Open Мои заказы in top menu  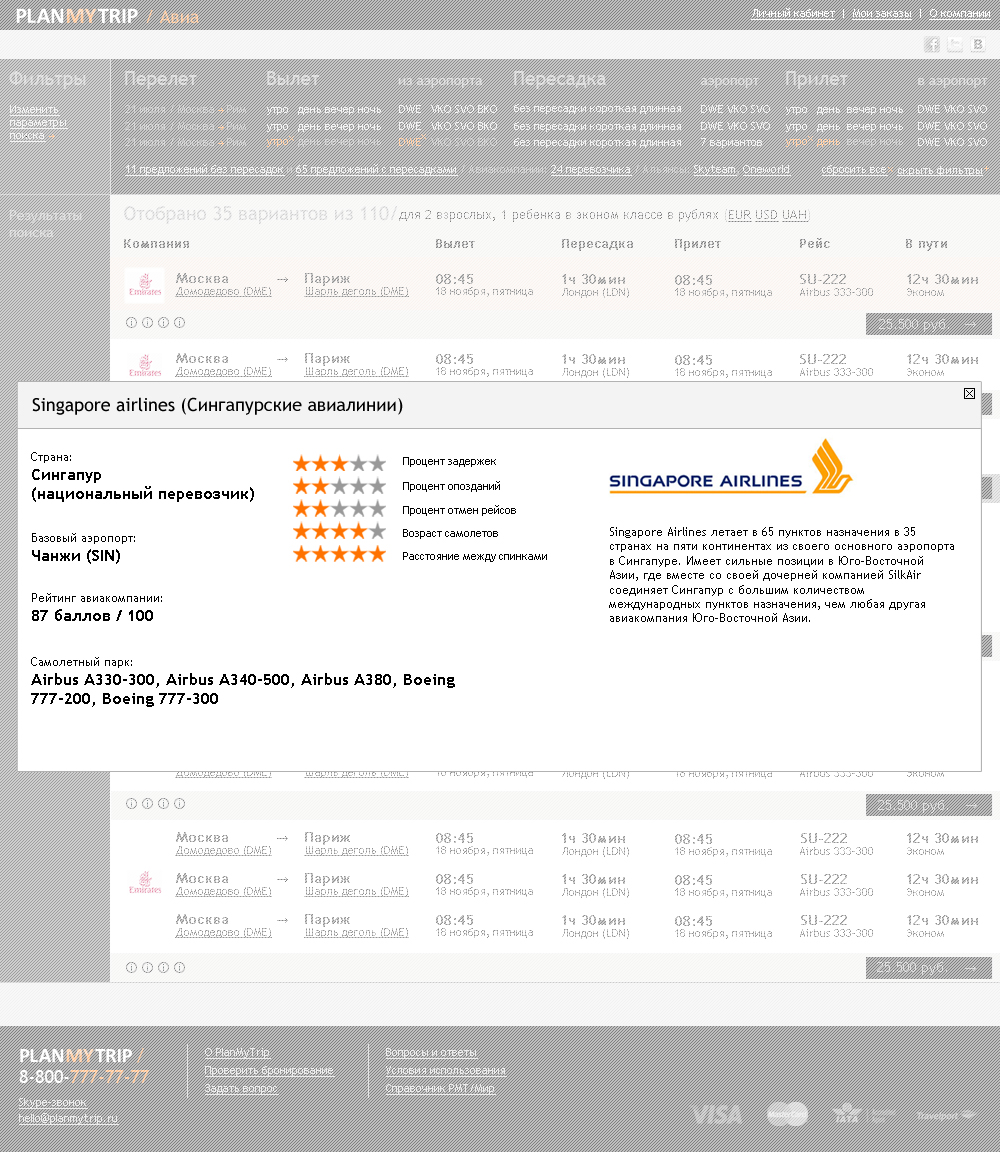click(x=882, y=13)
